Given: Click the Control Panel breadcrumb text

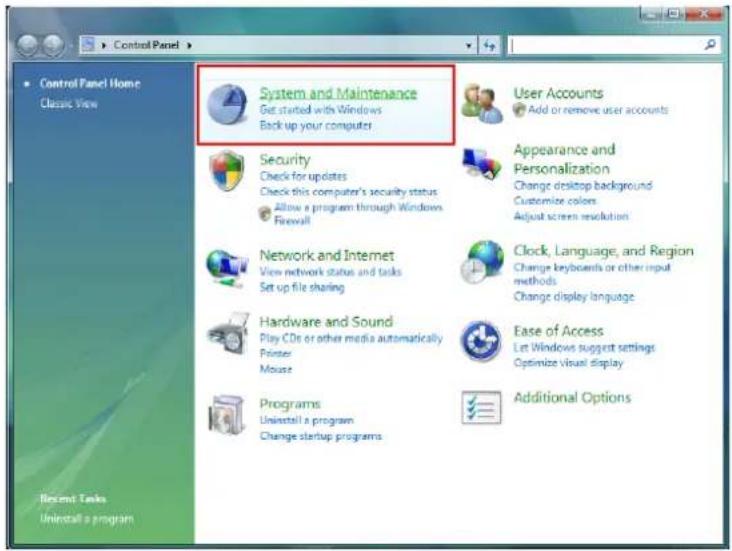Looking at the screenshot, I should (146, 45).
